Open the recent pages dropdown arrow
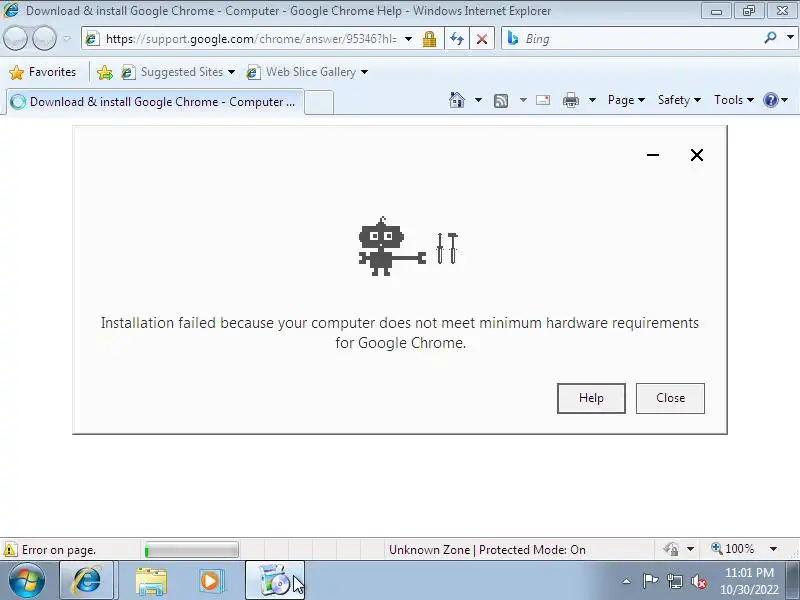 pos(67,38)
